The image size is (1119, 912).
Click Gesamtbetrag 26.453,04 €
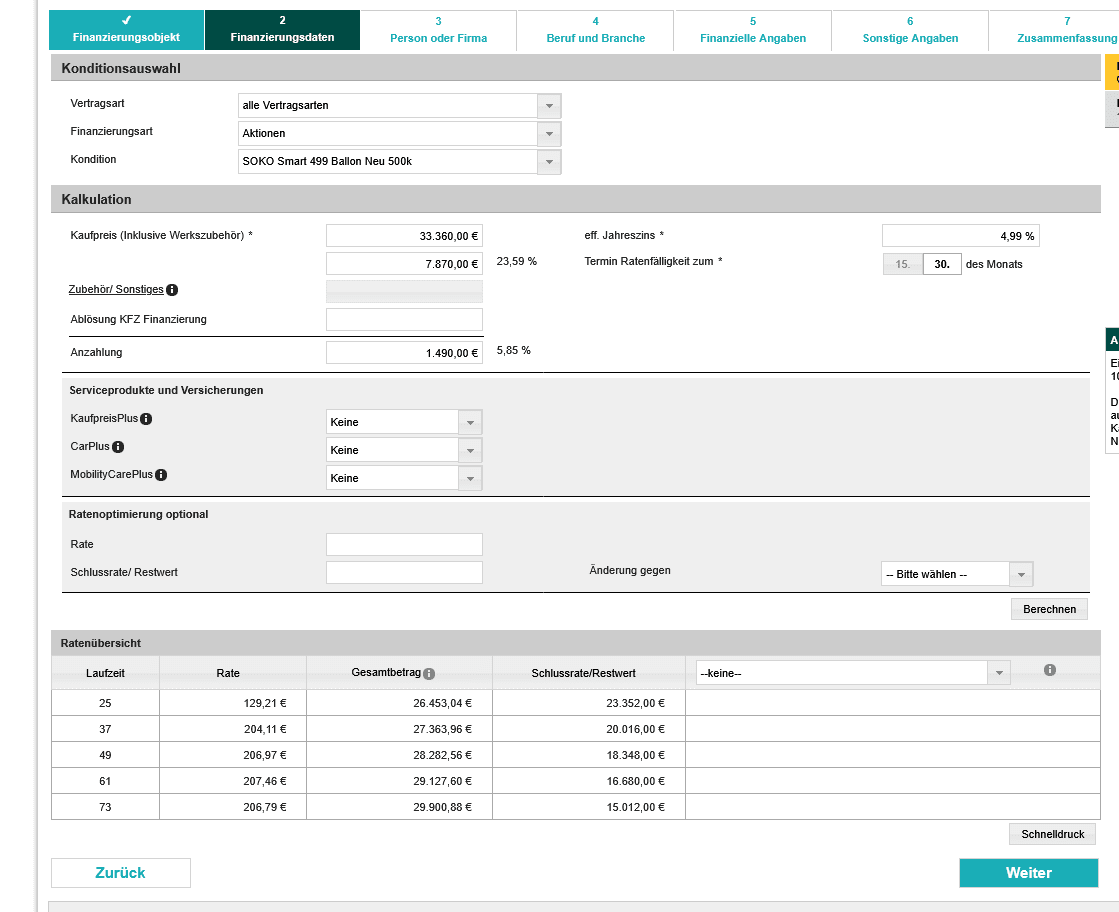tap(442, 703)
